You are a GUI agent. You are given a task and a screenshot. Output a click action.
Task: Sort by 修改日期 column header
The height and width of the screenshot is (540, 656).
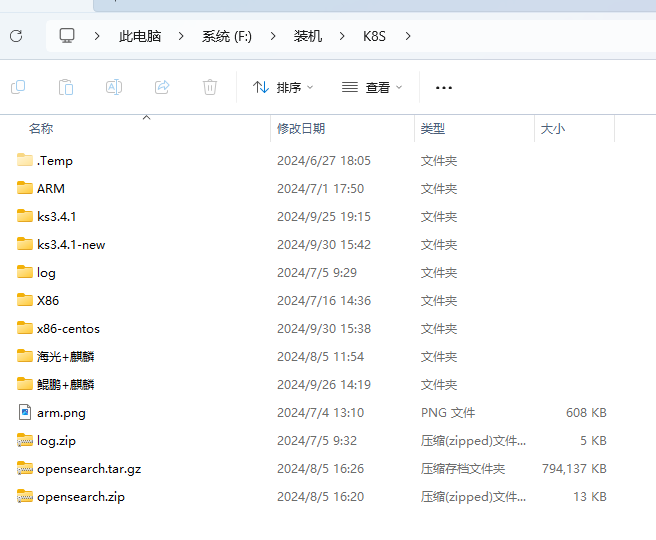301,128
